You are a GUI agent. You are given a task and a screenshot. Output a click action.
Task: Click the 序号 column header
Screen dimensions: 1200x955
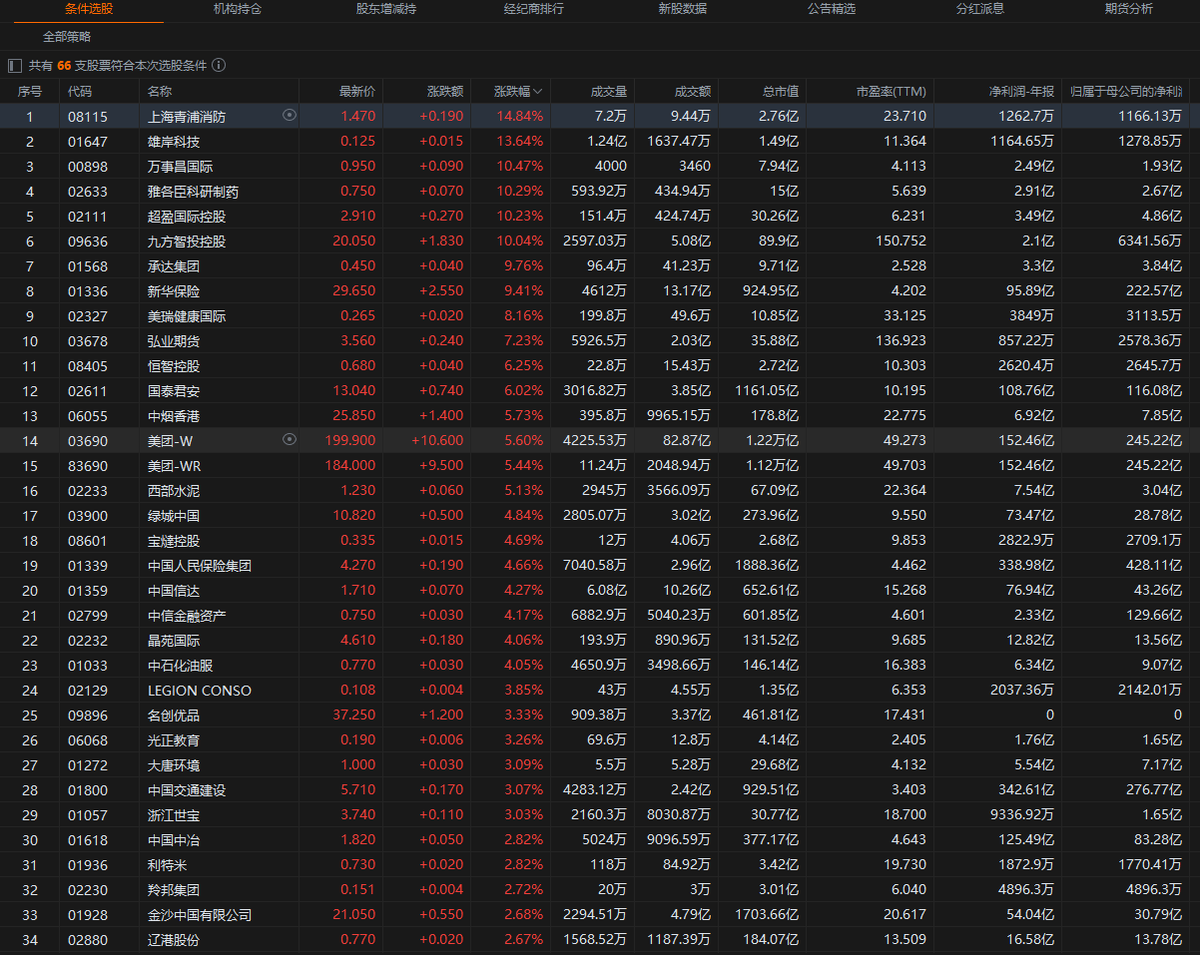(x=30, y=91)
